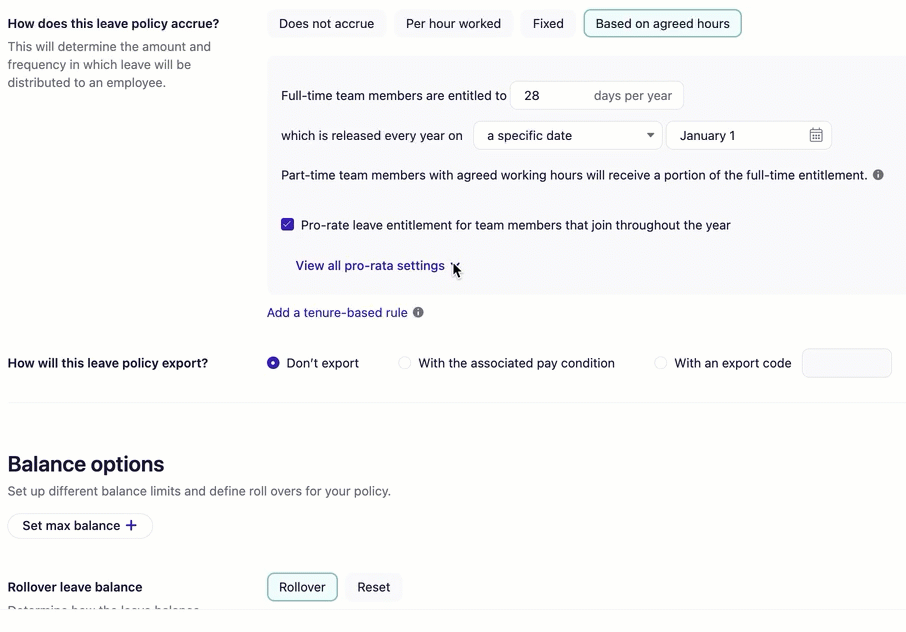Choose Reset for leave balance

click(374, 587)
